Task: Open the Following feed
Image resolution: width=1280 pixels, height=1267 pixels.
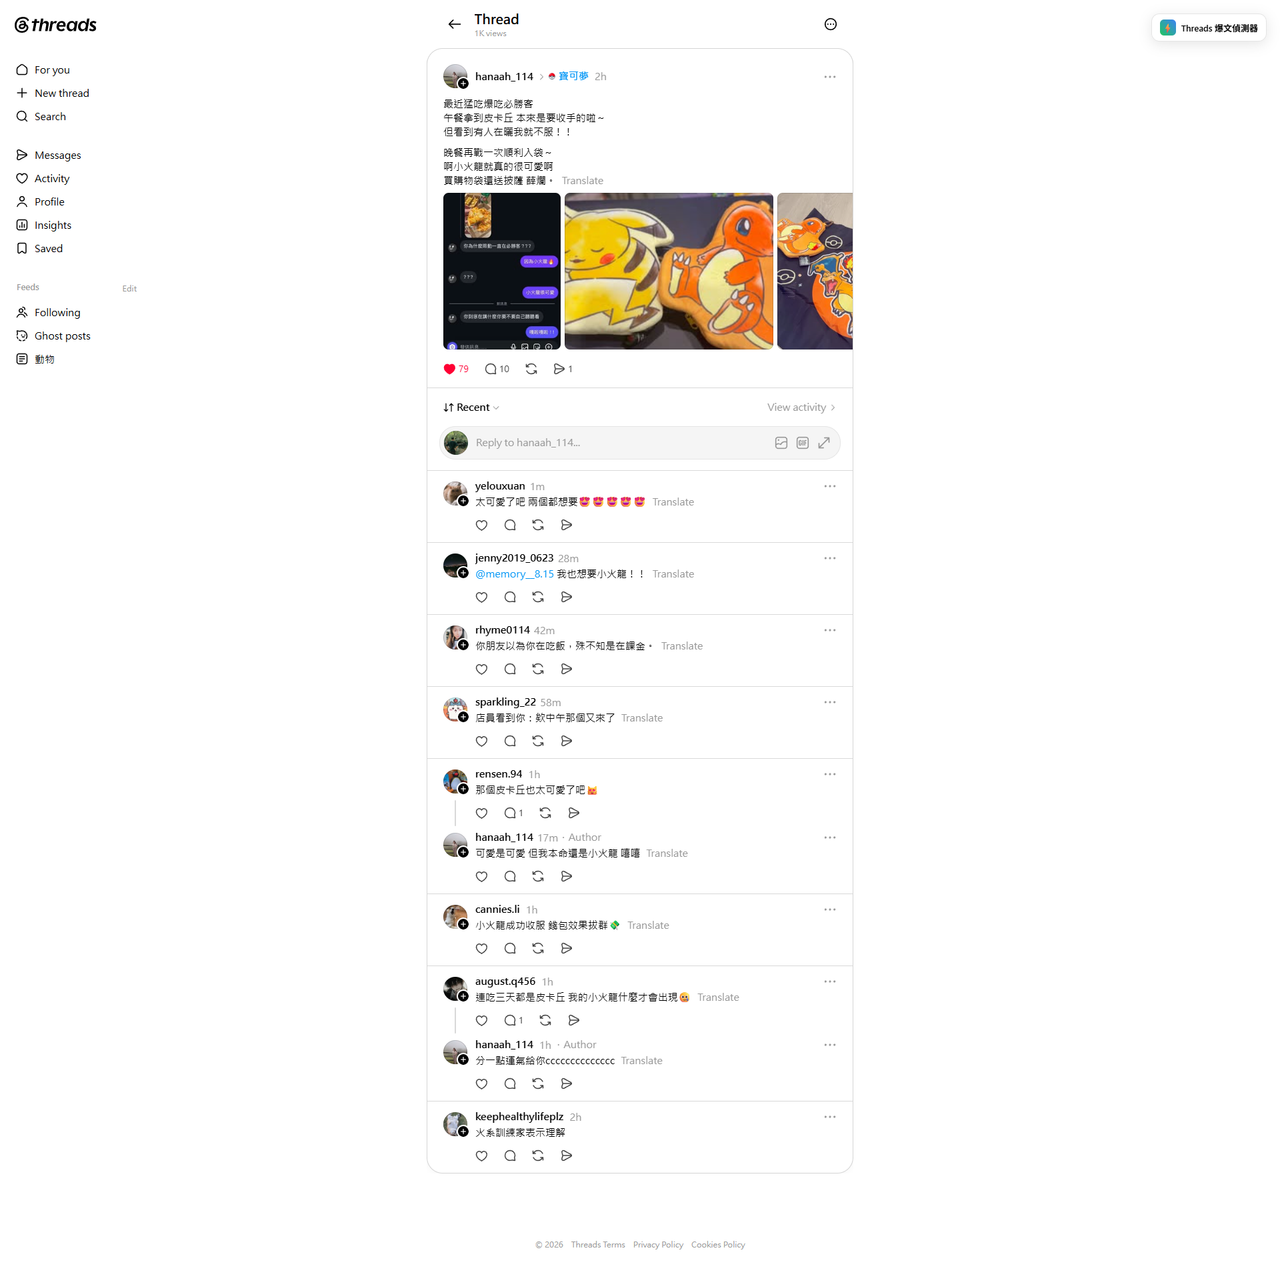Action: 48,312
